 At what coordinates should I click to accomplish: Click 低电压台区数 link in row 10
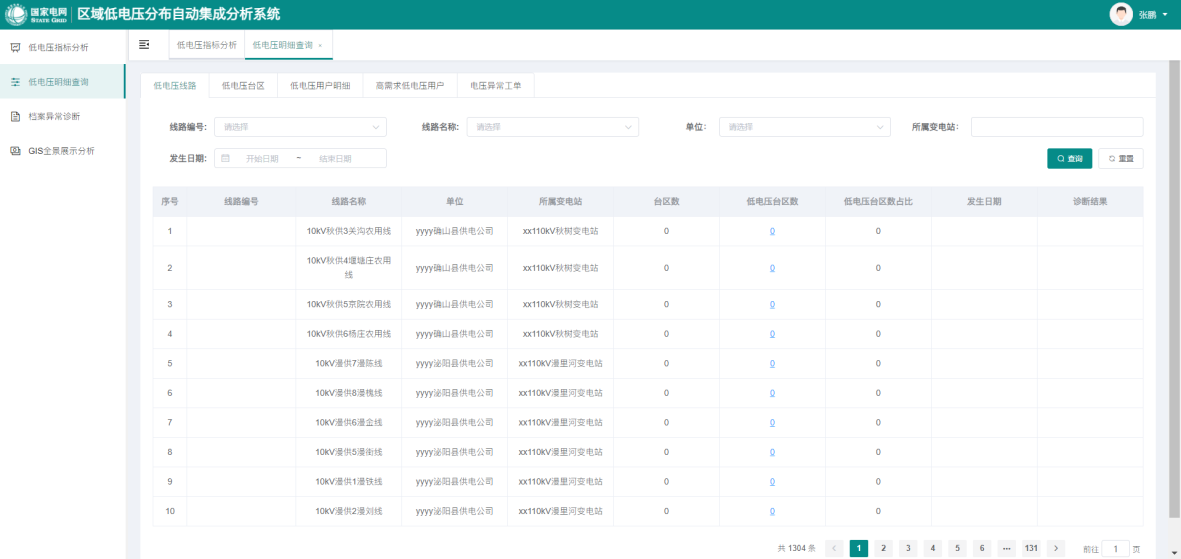(x=772, y=512)
